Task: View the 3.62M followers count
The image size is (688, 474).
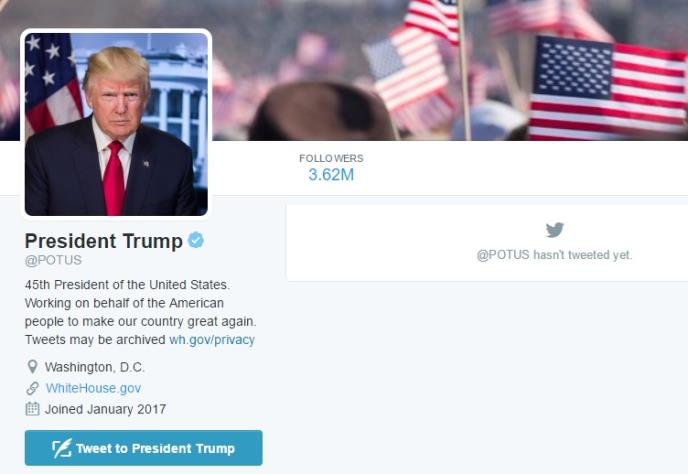Action: (331, 175)
